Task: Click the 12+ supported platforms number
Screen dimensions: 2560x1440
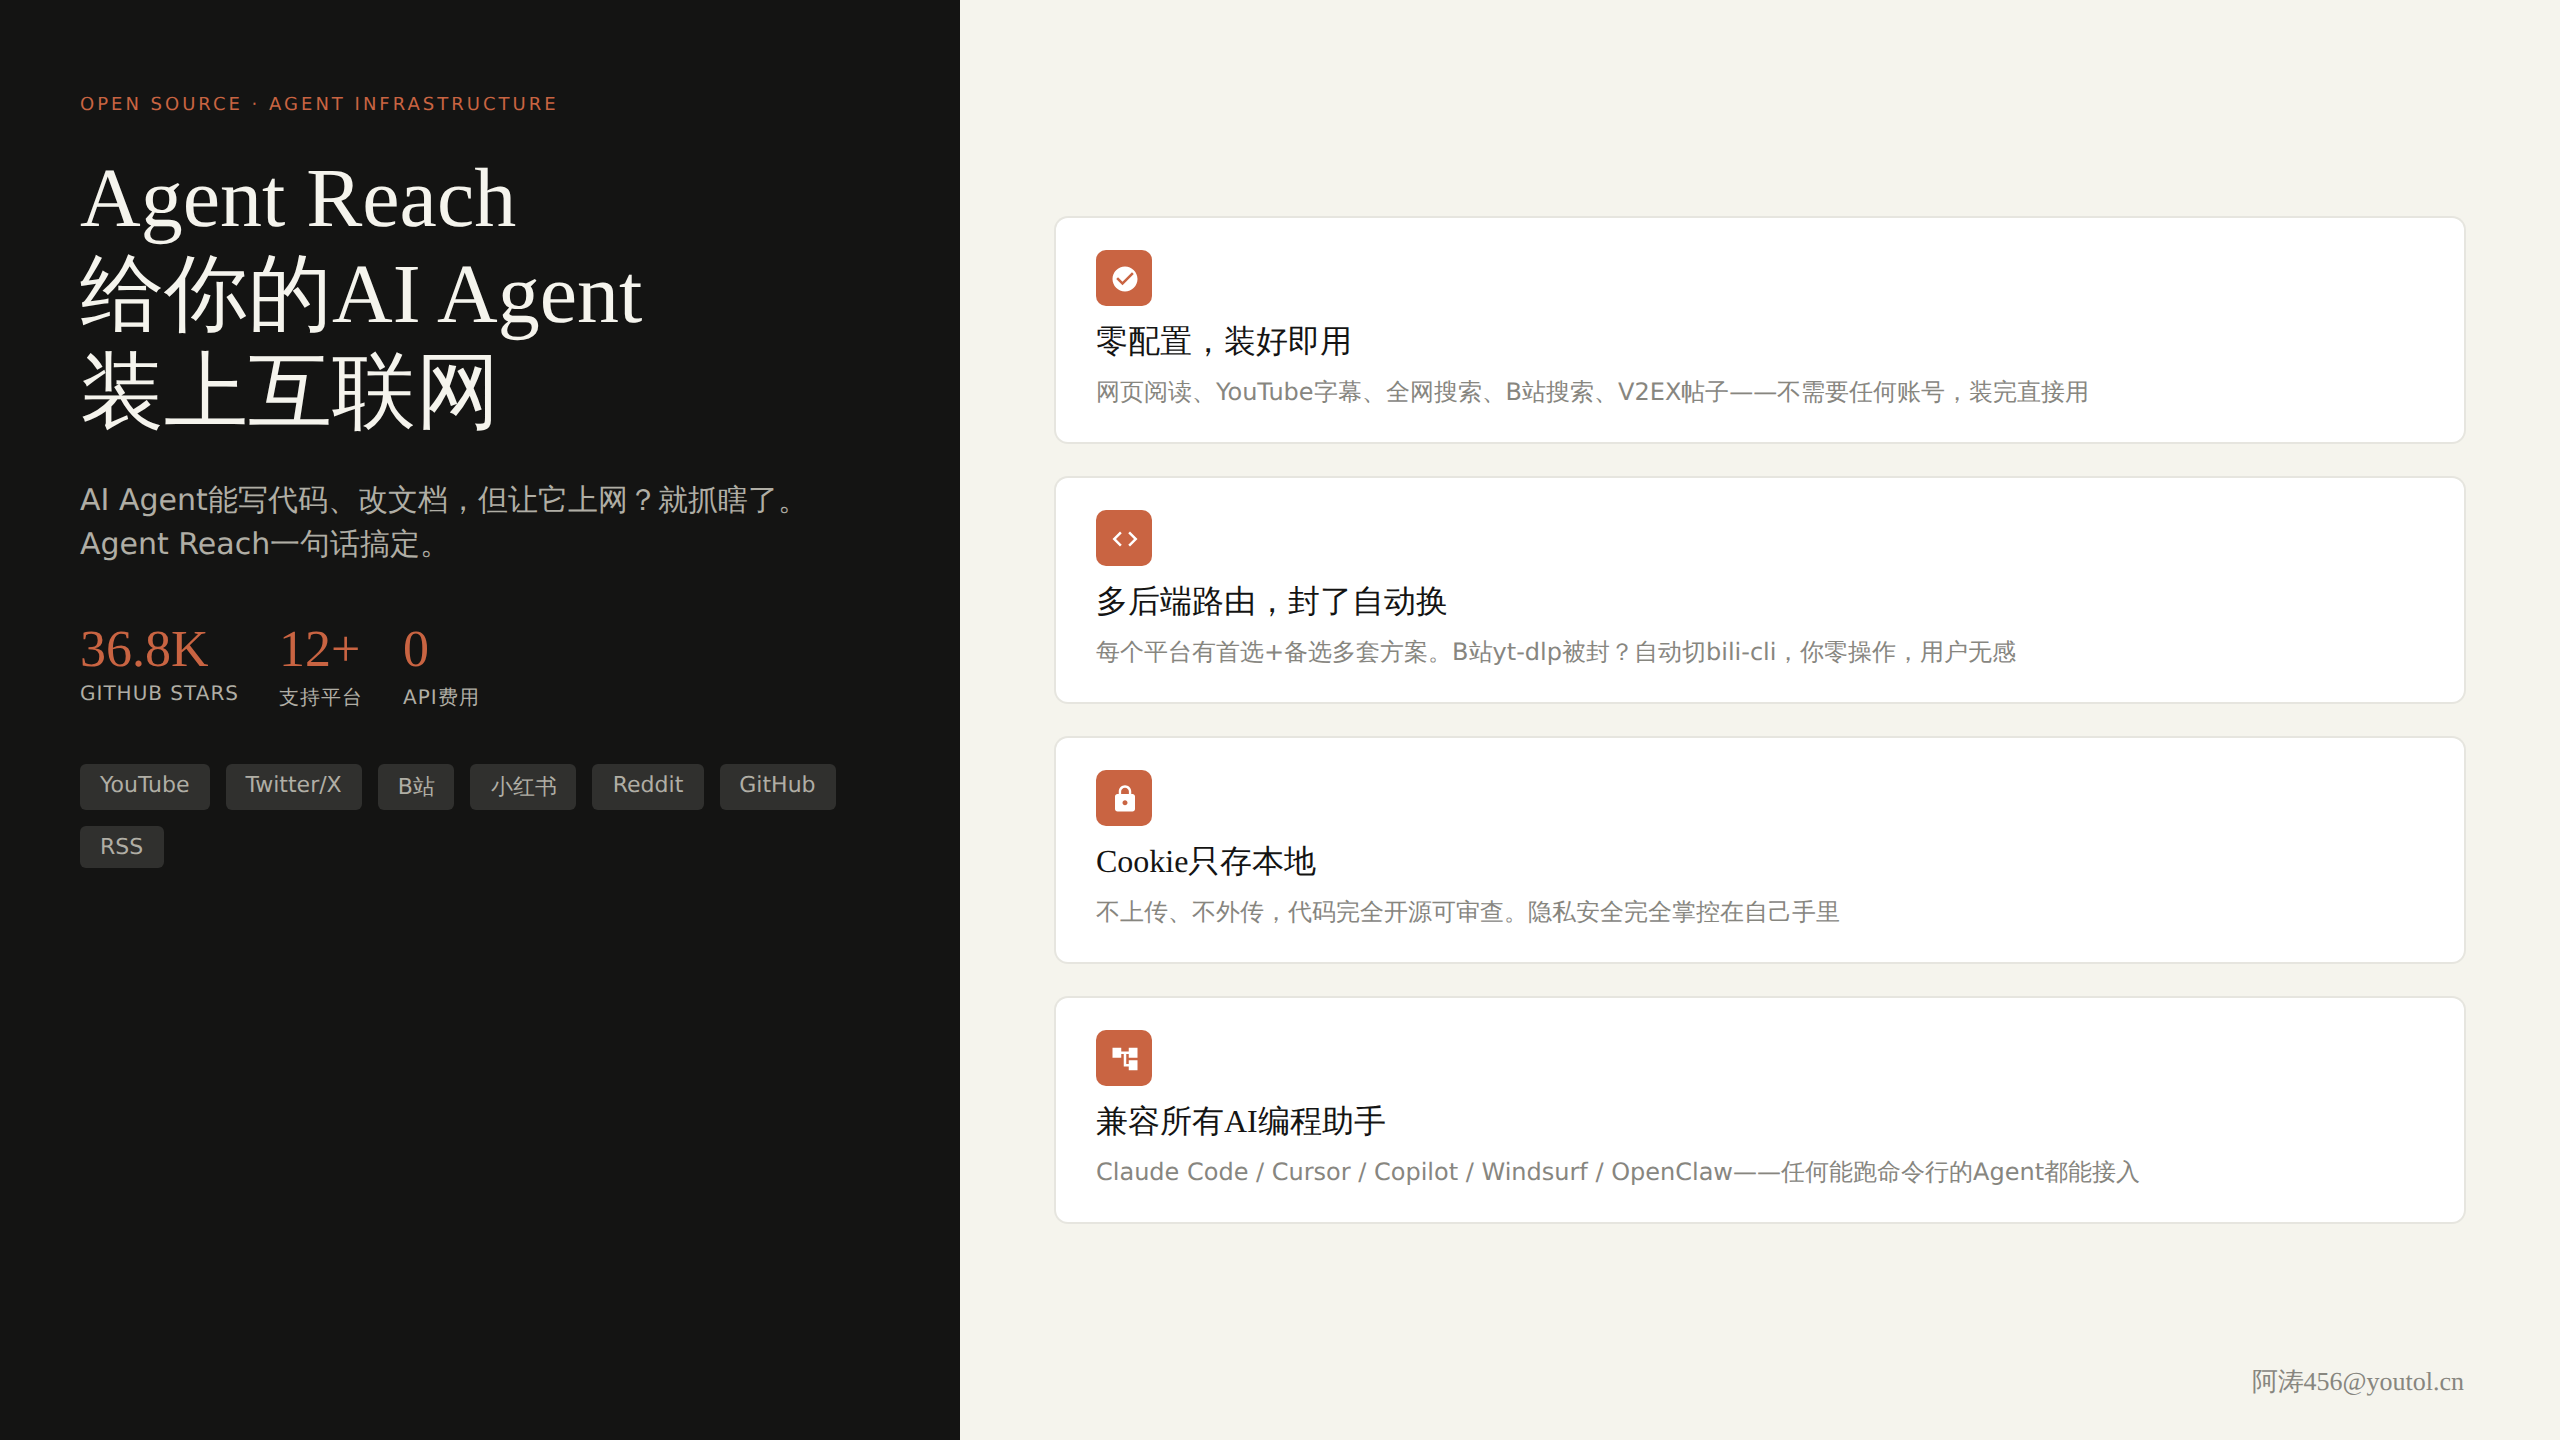Action: [x=319, y=650]
